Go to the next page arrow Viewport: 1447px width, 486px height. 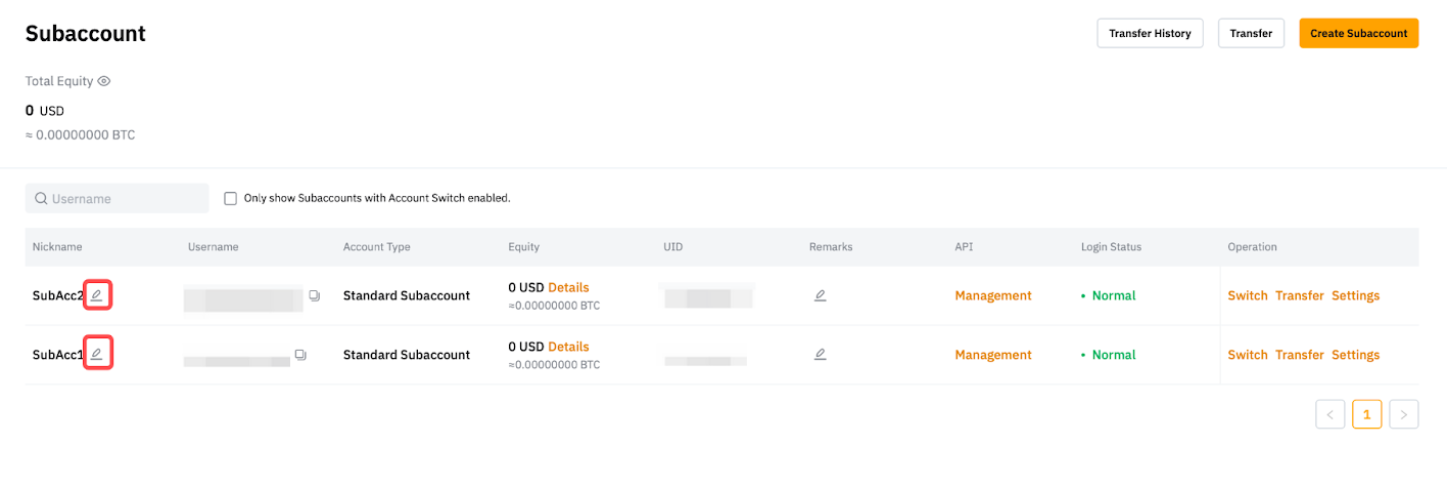(x=1404, y=414)
